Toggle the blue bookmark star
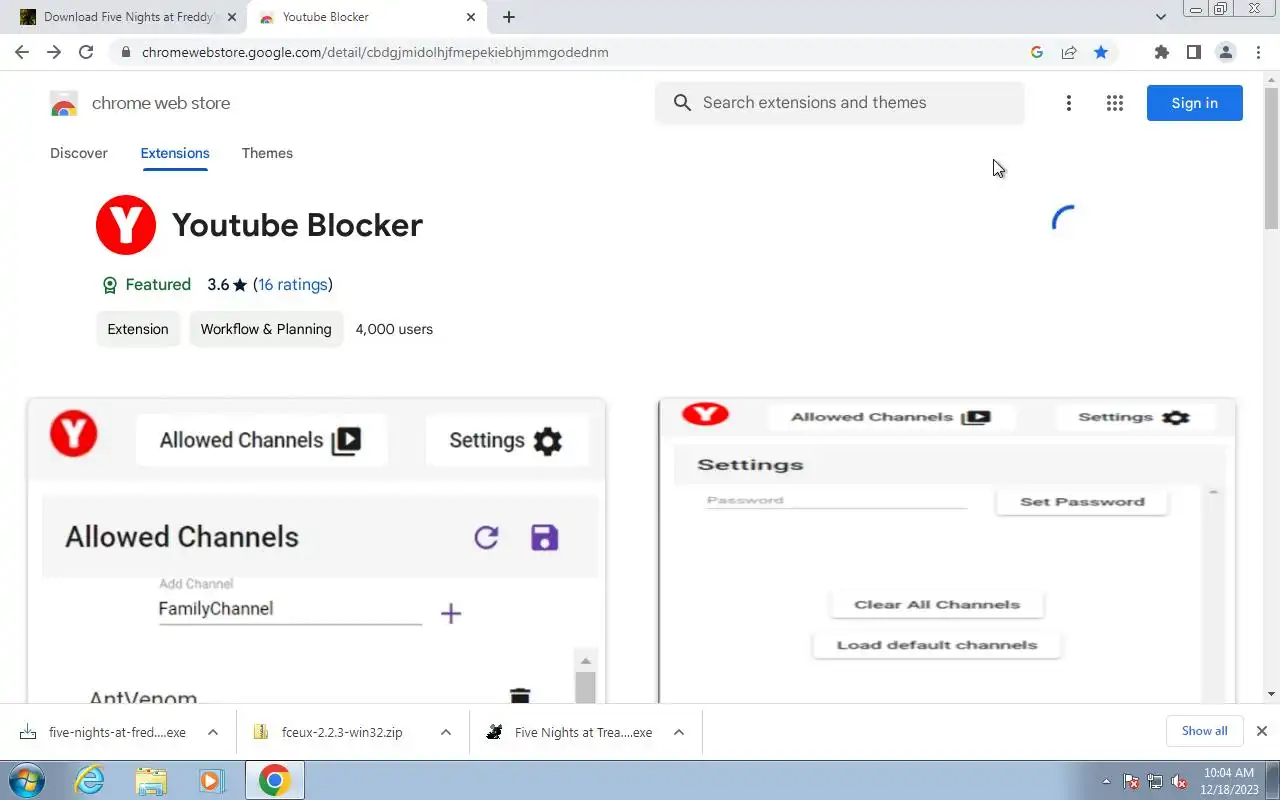 pyautogui.click(x=1101, y=52)
